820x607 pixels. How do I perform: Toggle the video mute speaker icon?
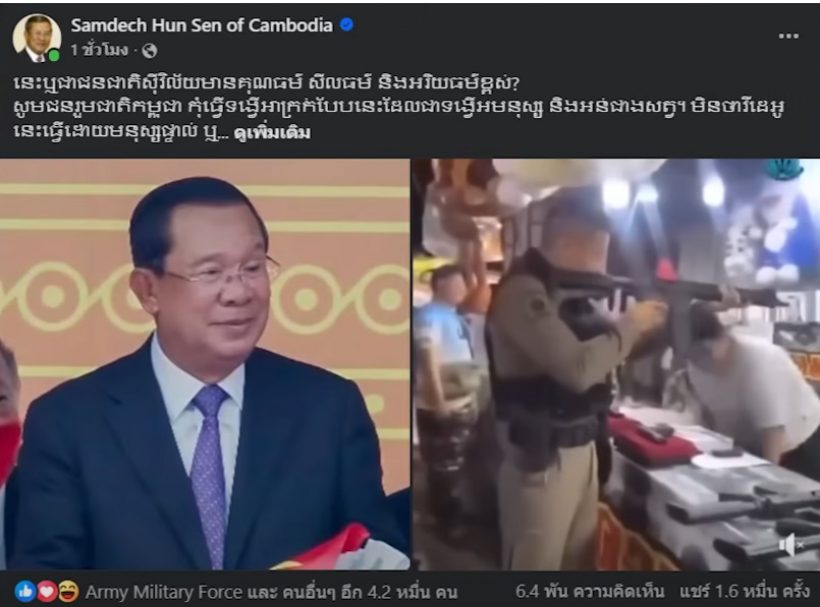[791, 545]
